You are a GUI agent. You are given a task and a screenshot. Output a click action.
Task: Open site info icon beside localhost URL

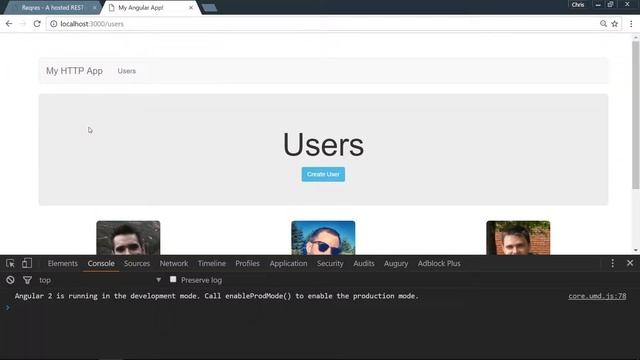click(53, 24)
